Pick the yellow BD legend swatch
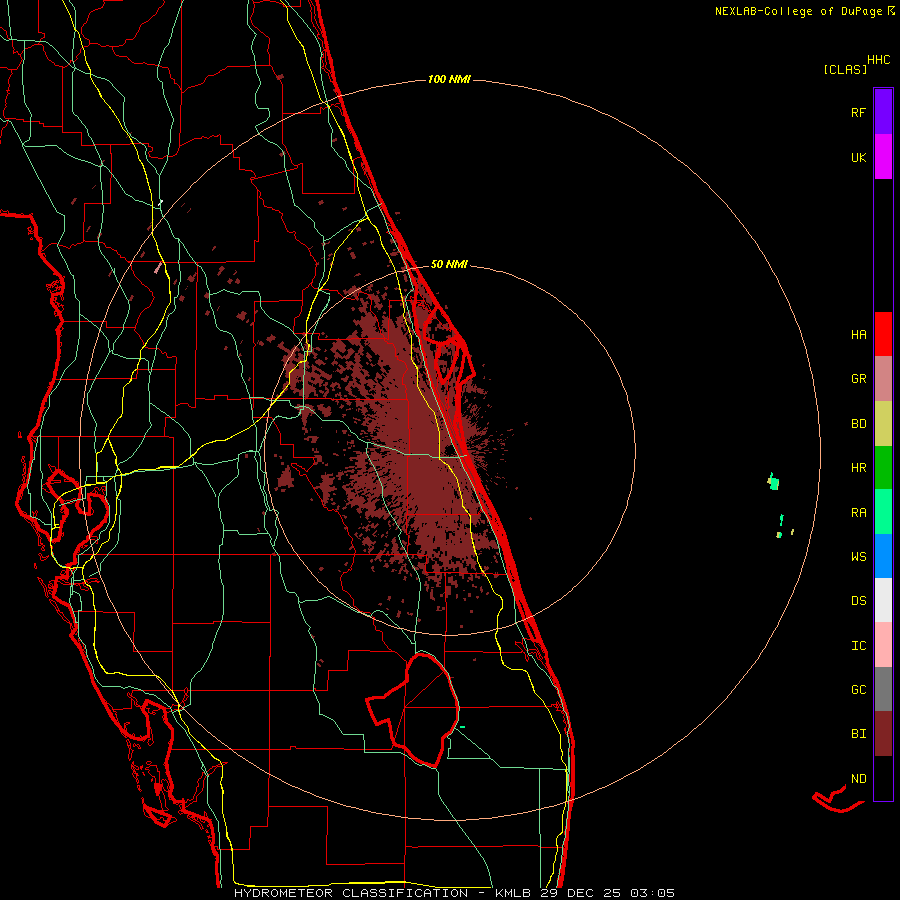900x900 pixels. 883,424
